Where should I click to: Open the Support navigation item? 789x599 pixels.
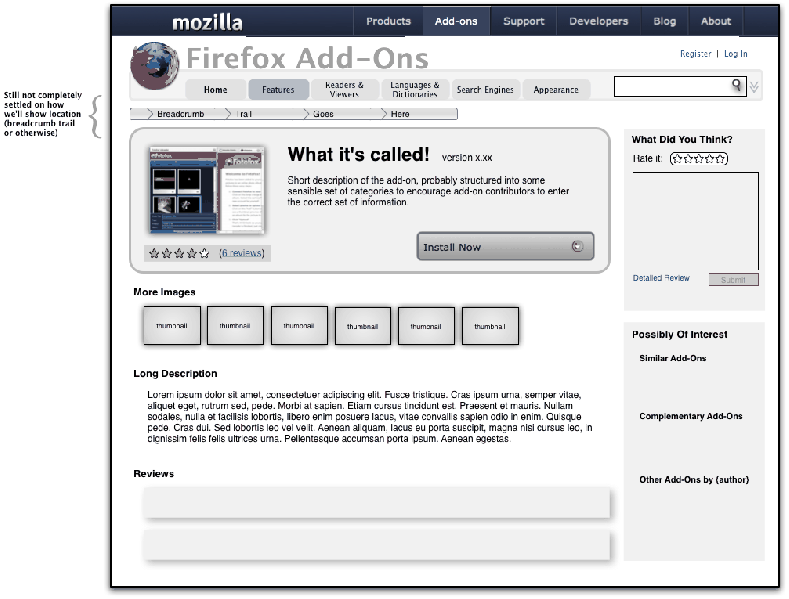(524, 21)
